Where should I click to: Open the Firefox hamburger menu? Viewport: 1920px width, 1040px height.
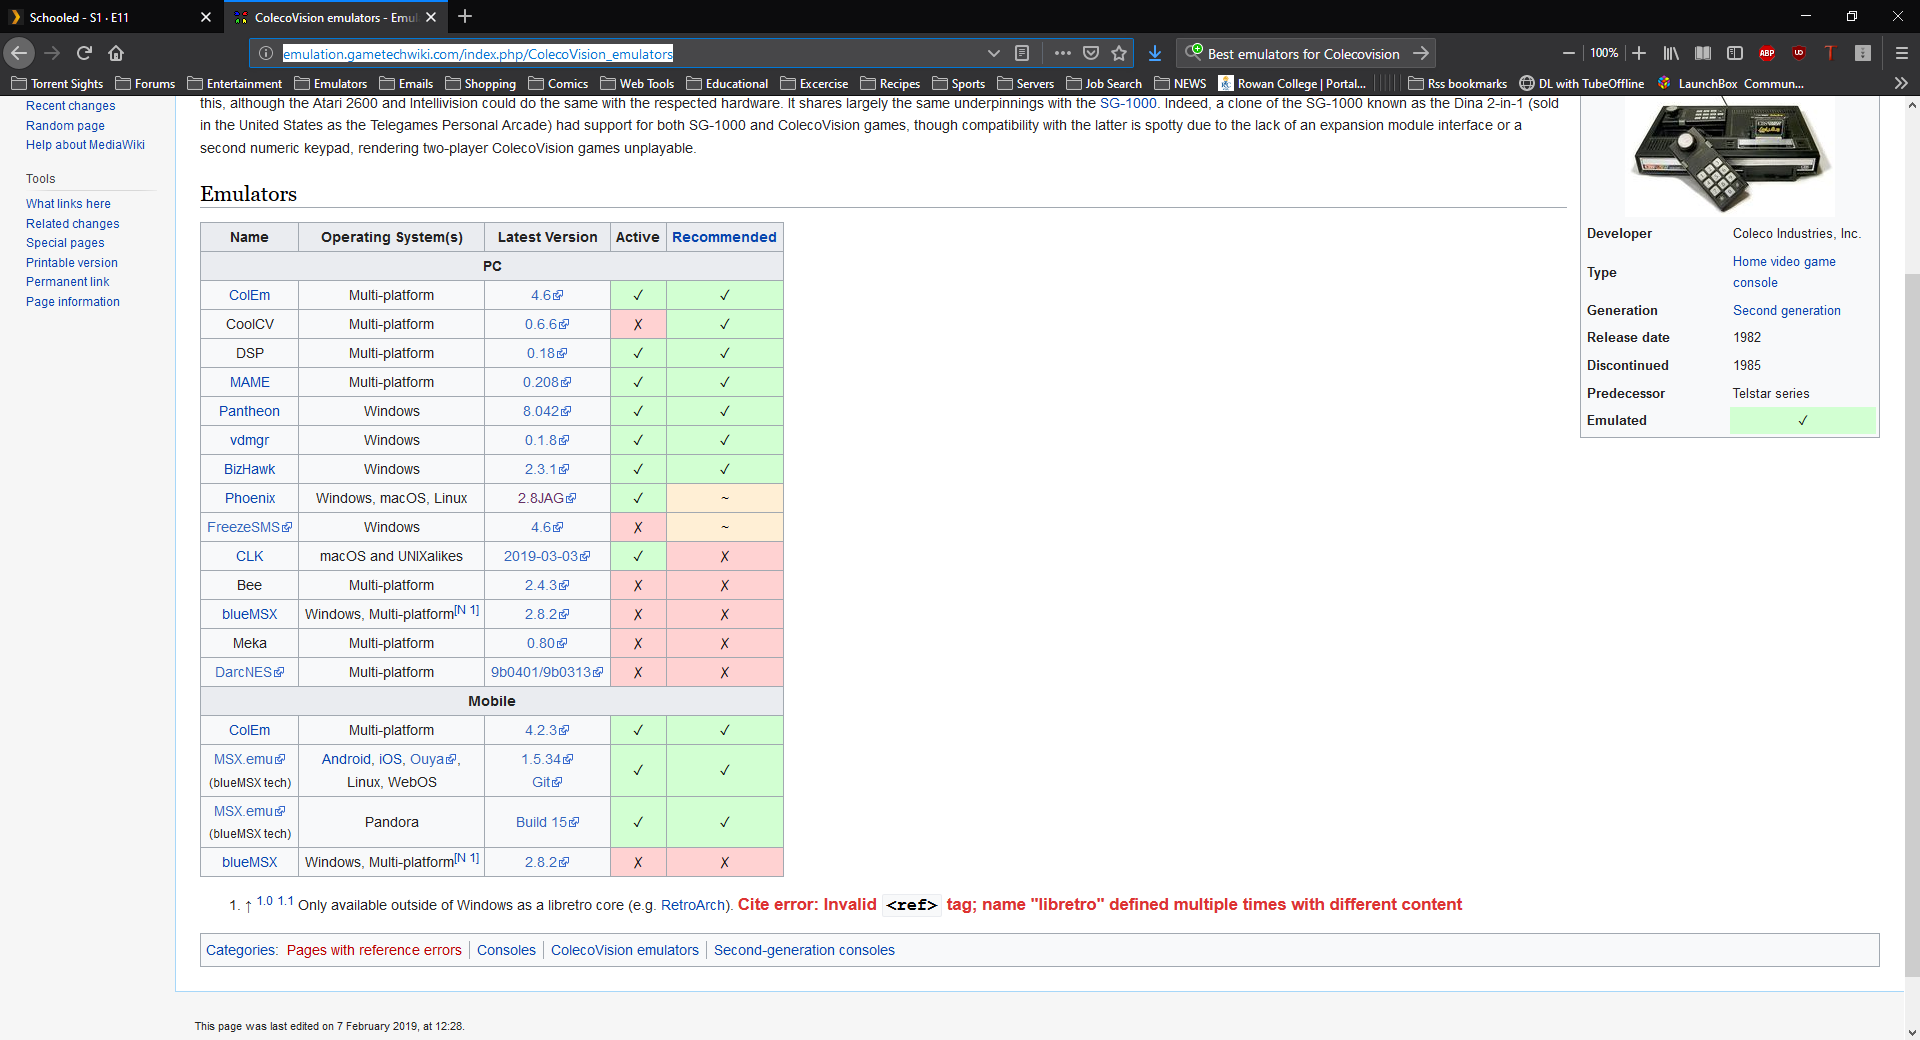pyautogui.click(x=1901, y=53)
